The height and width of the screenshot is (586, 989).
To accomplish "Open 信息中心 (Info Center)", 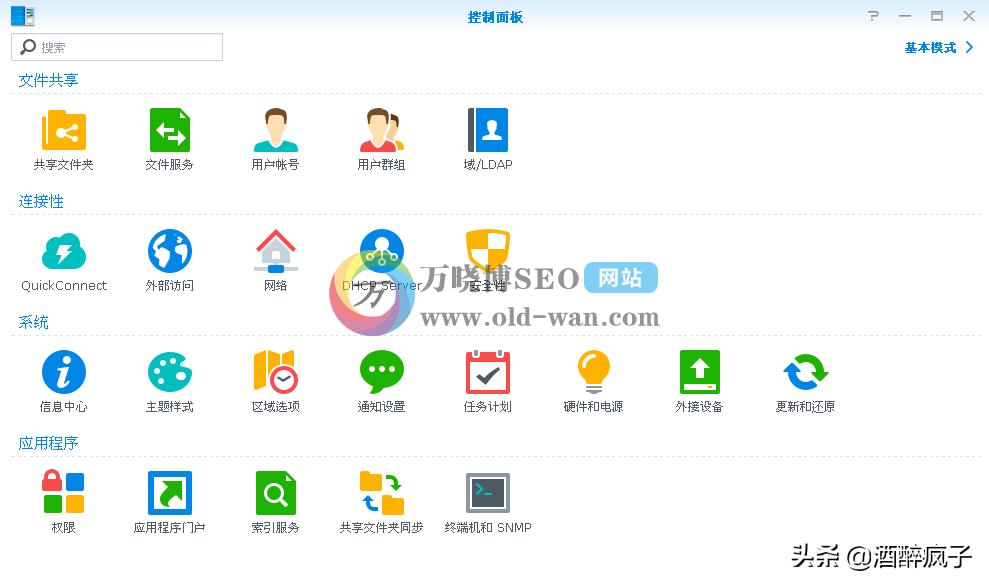I will [63, 374].
